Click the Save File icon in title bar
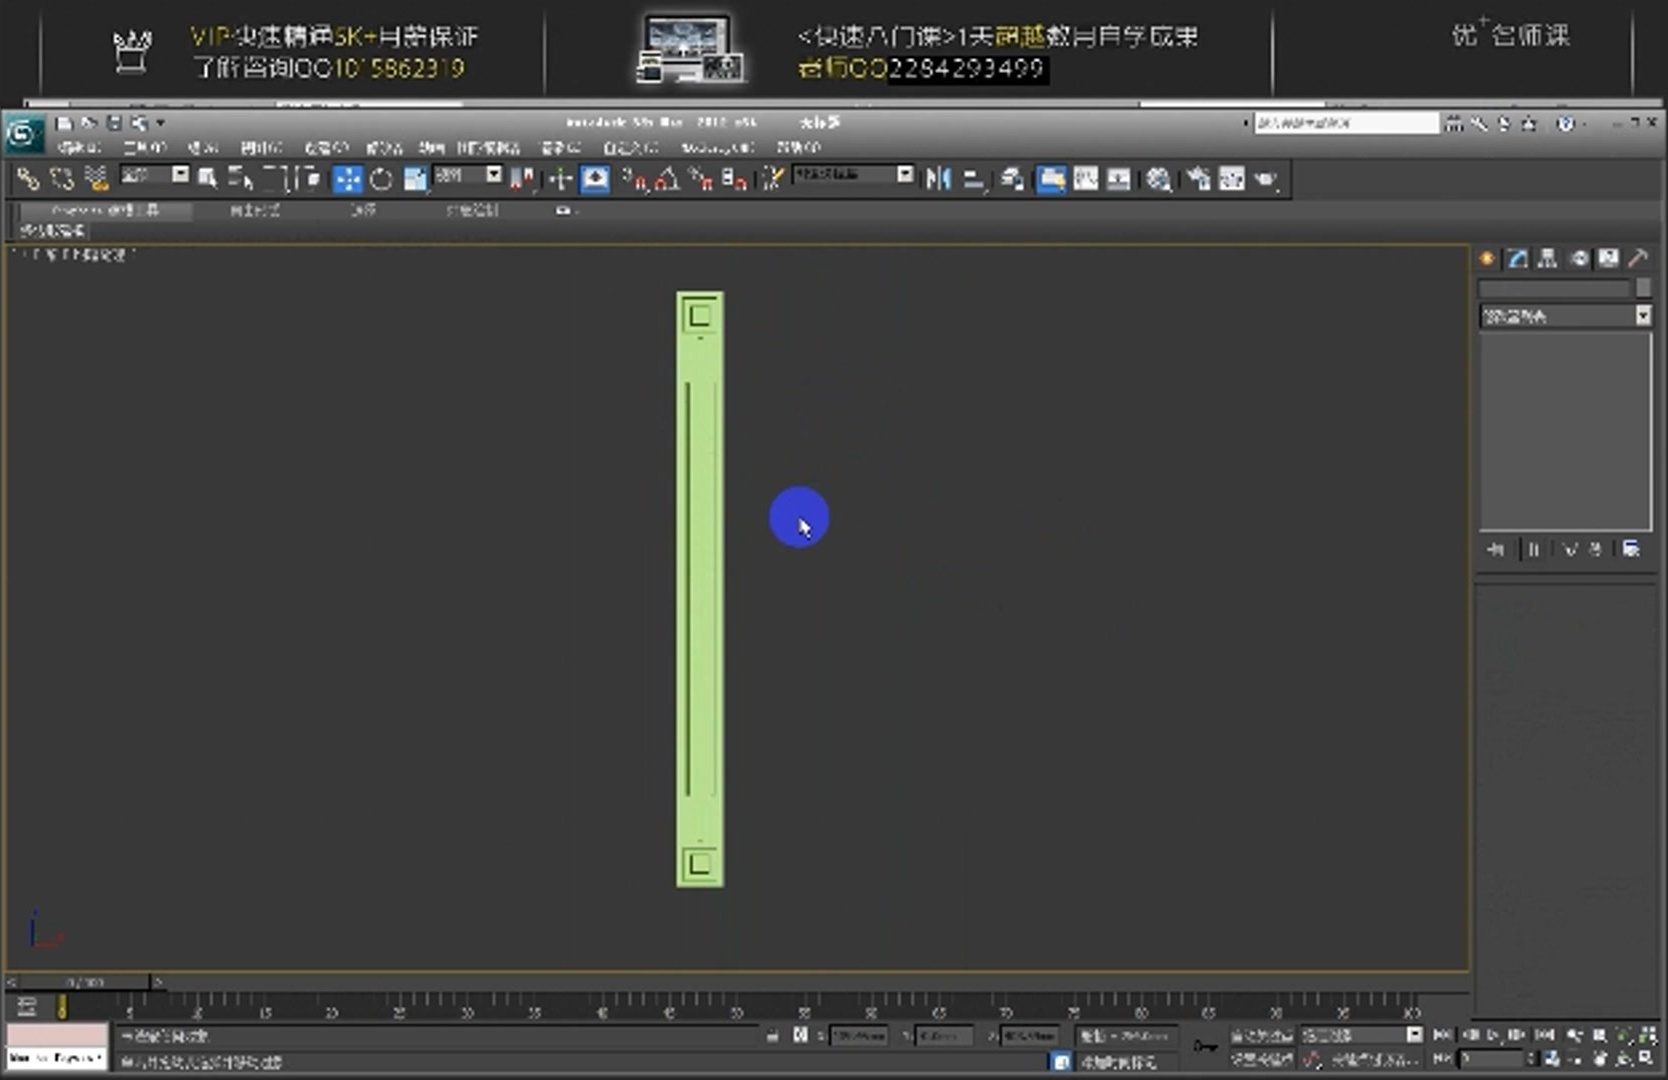Screen dimensions: 1668x1080 pyautogui.click(x=114, y=123)
